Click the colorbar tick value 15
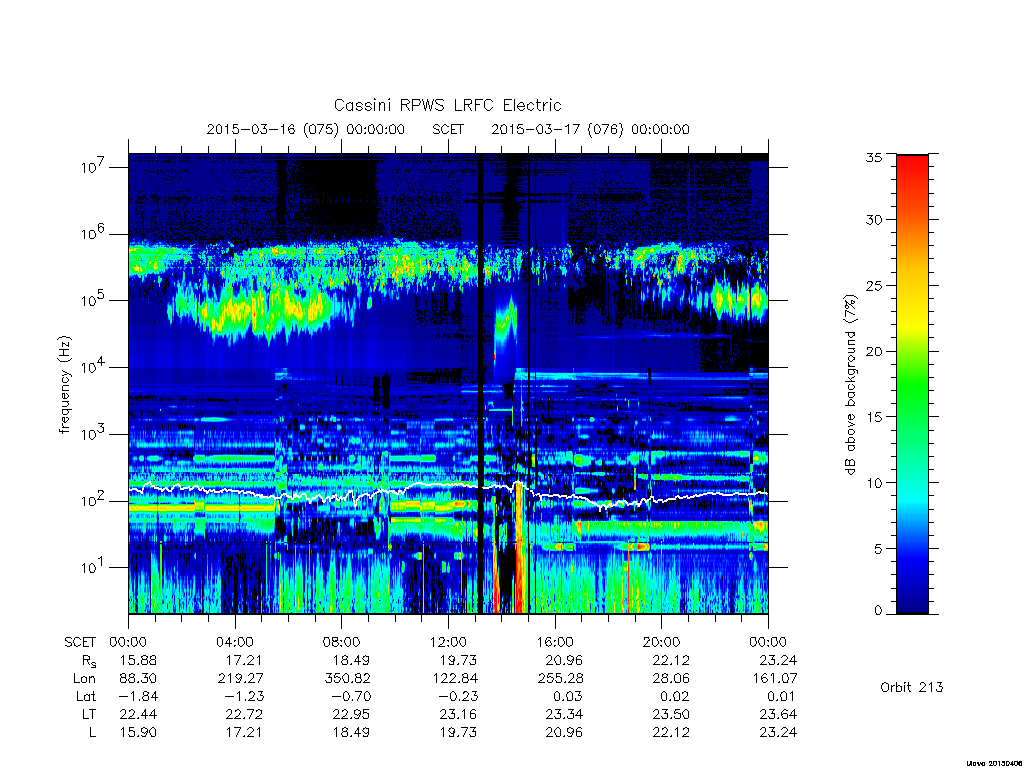1024x768 pixels. click(x=874, y=417)
